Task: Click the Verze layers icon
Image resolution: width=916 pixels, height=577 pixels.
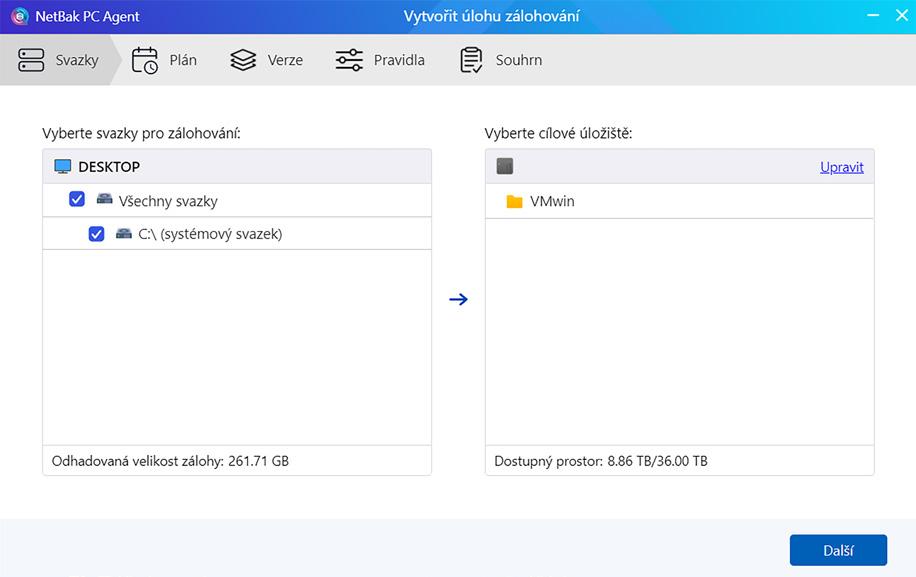Action: (x=243, y=60)
